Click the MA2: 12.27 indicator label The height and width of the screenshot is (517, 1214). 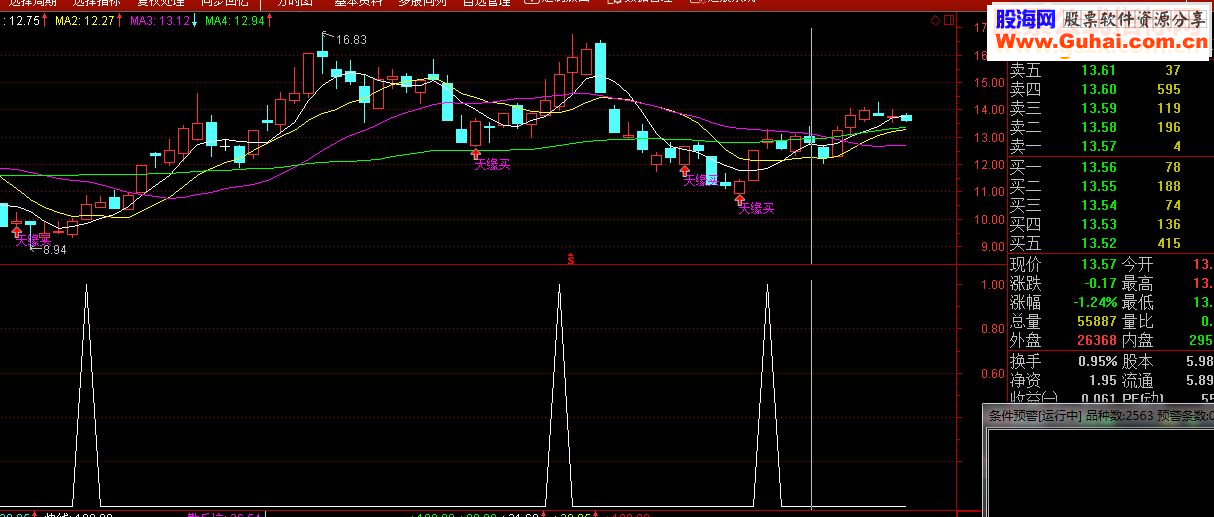[83, 20]
